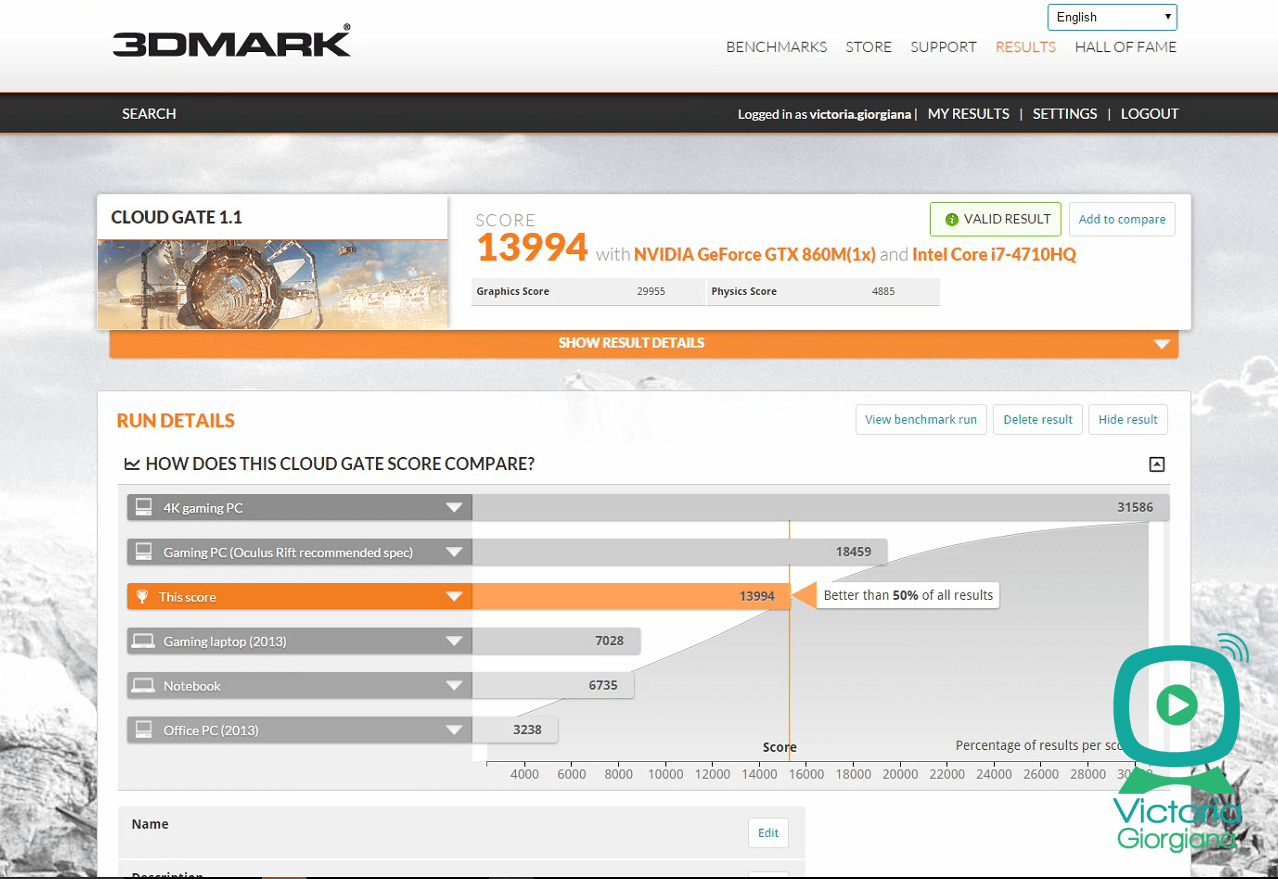Open the language dropdown showing English
The width and height of the screenshot is (1278, 879).
(x=1112, y=17)
